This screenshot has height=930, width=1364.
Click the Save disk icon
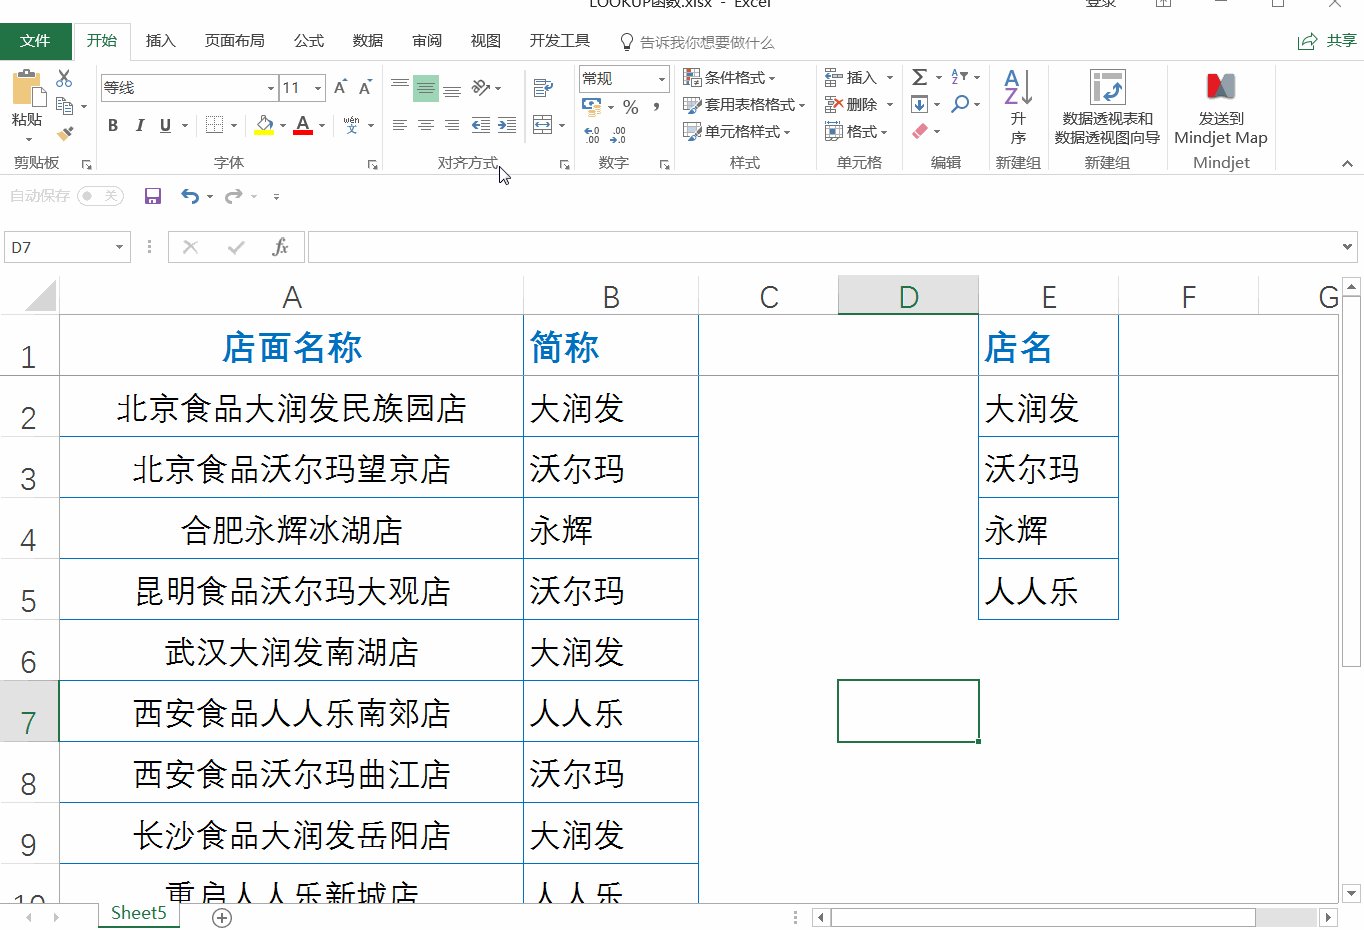click(152, 196)
